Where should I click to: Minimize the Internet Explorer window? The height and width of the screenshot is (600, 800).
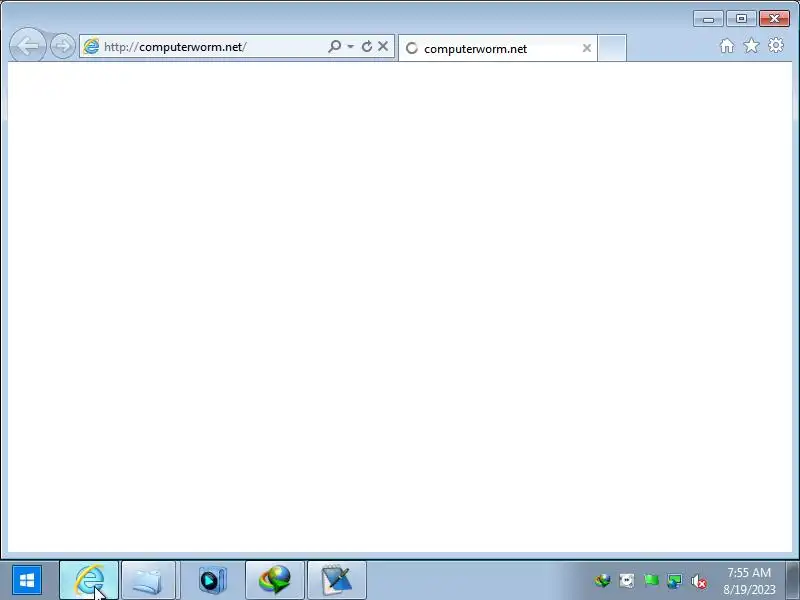point(708,19)
